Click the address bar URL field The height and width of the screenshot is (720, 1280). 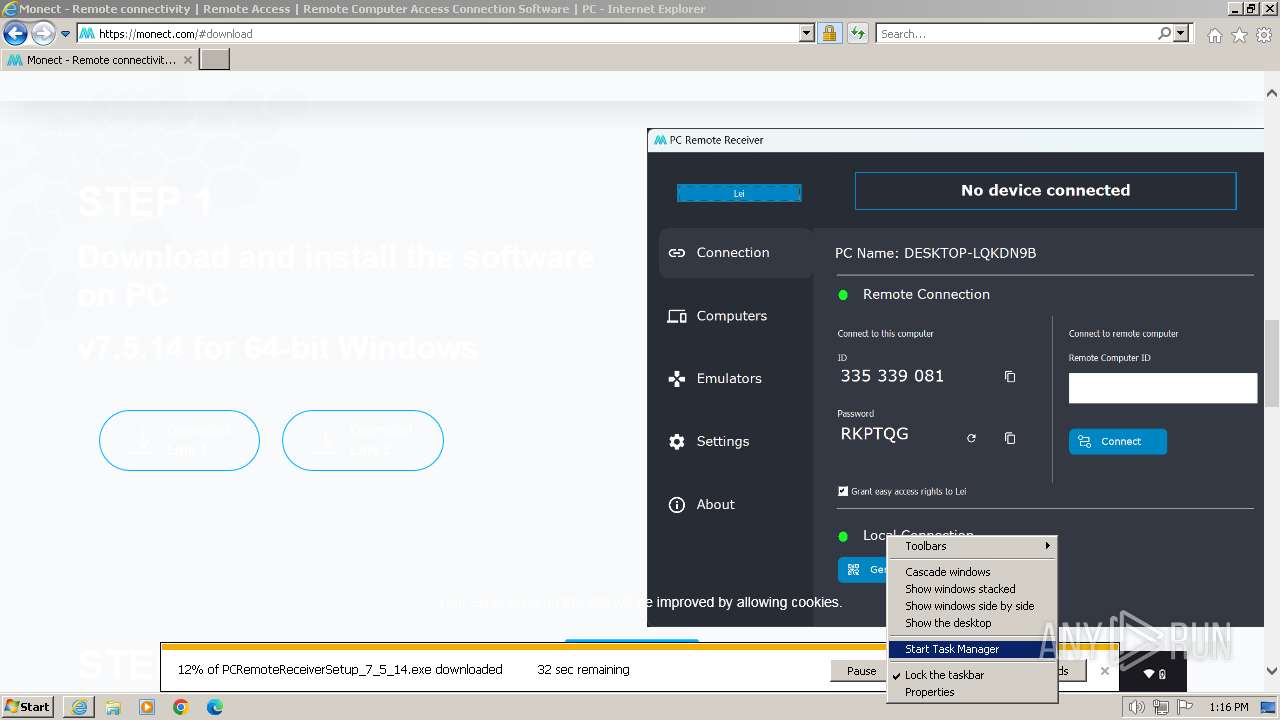(x=440, y=34)
